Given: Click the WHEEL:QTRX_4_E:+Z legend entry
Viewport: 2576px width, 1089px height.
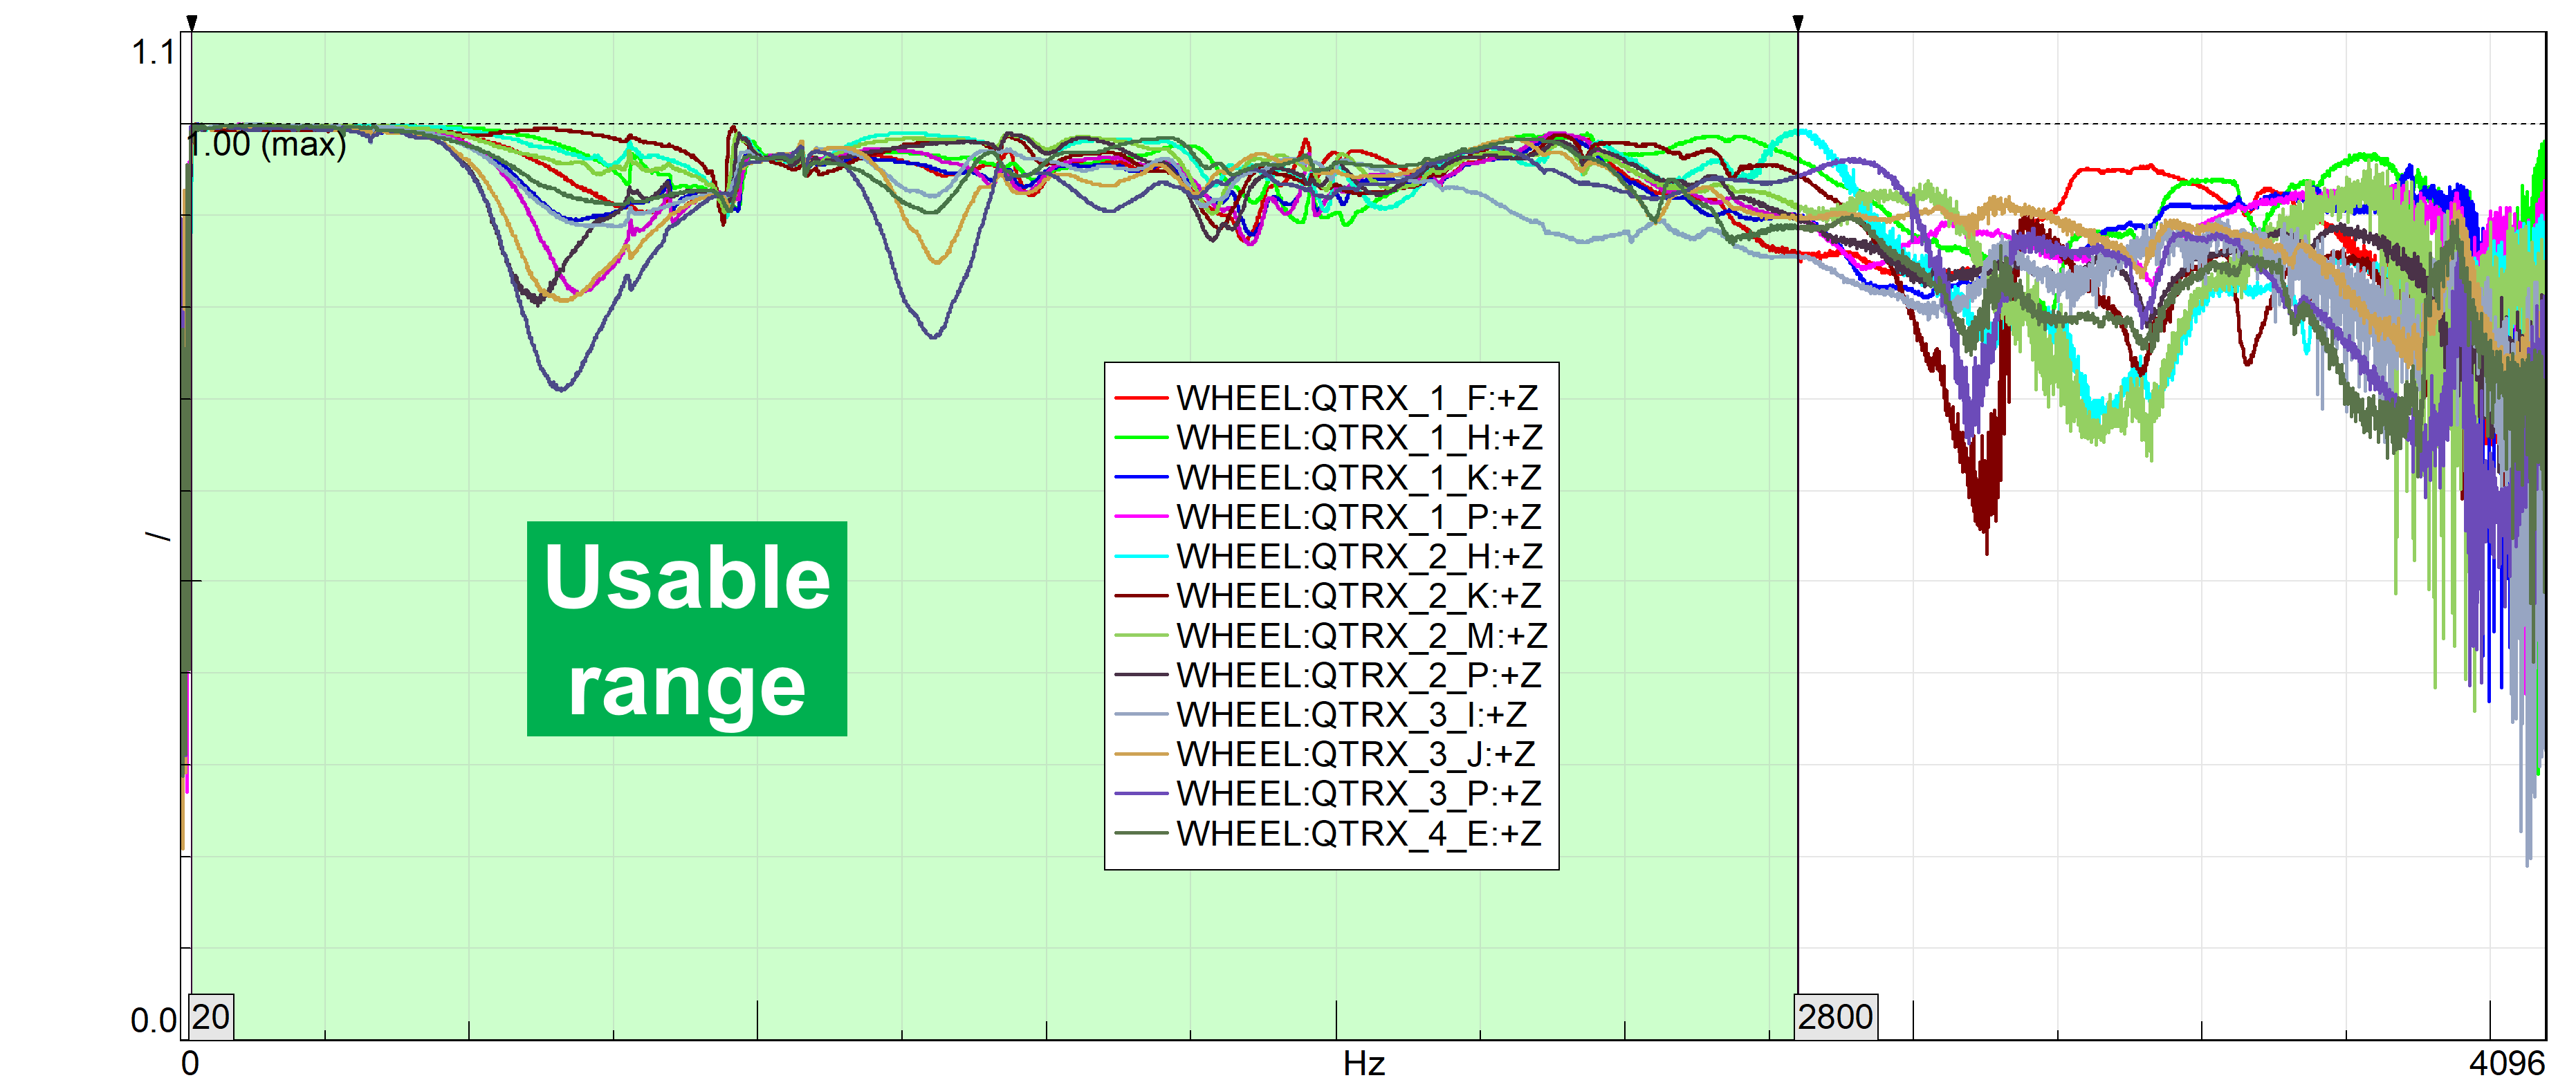Looking at the screenshot, I should (x=1358, y=833).
